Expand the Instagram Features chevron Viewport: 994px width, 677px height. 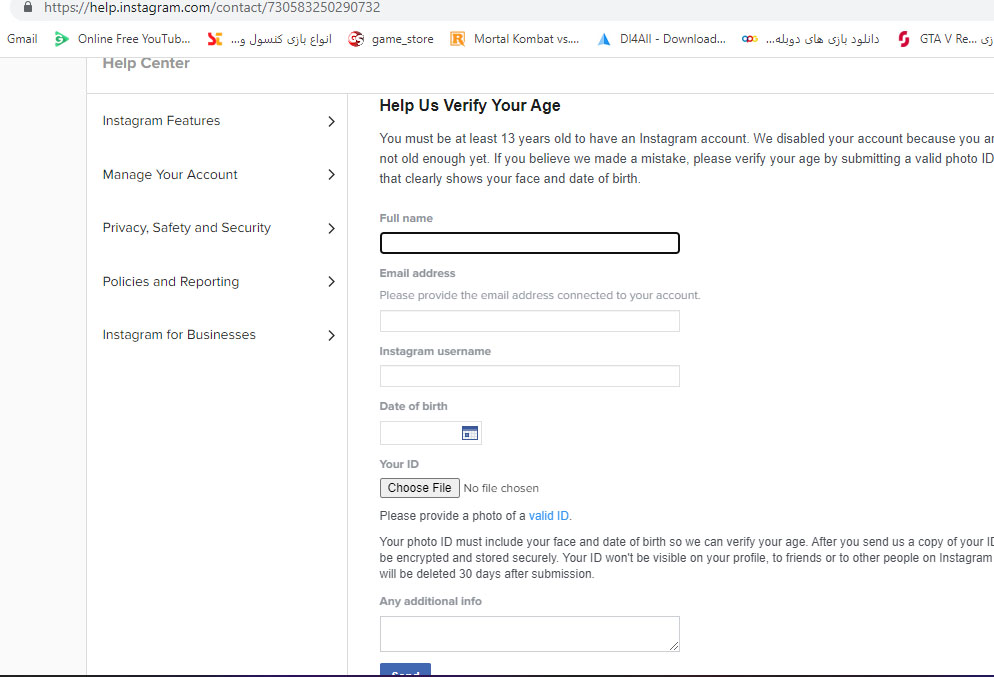pyautogui.click(x=331, y=121)
